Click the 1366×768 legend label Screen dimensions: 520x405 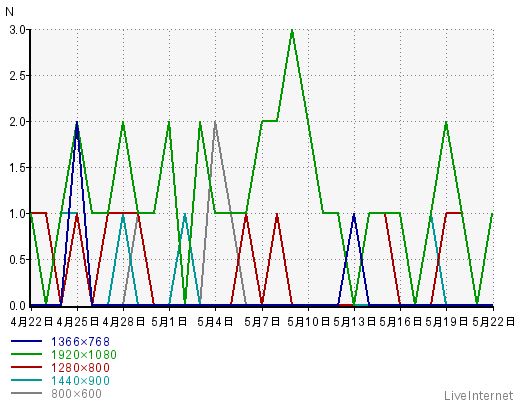point(80,342)
